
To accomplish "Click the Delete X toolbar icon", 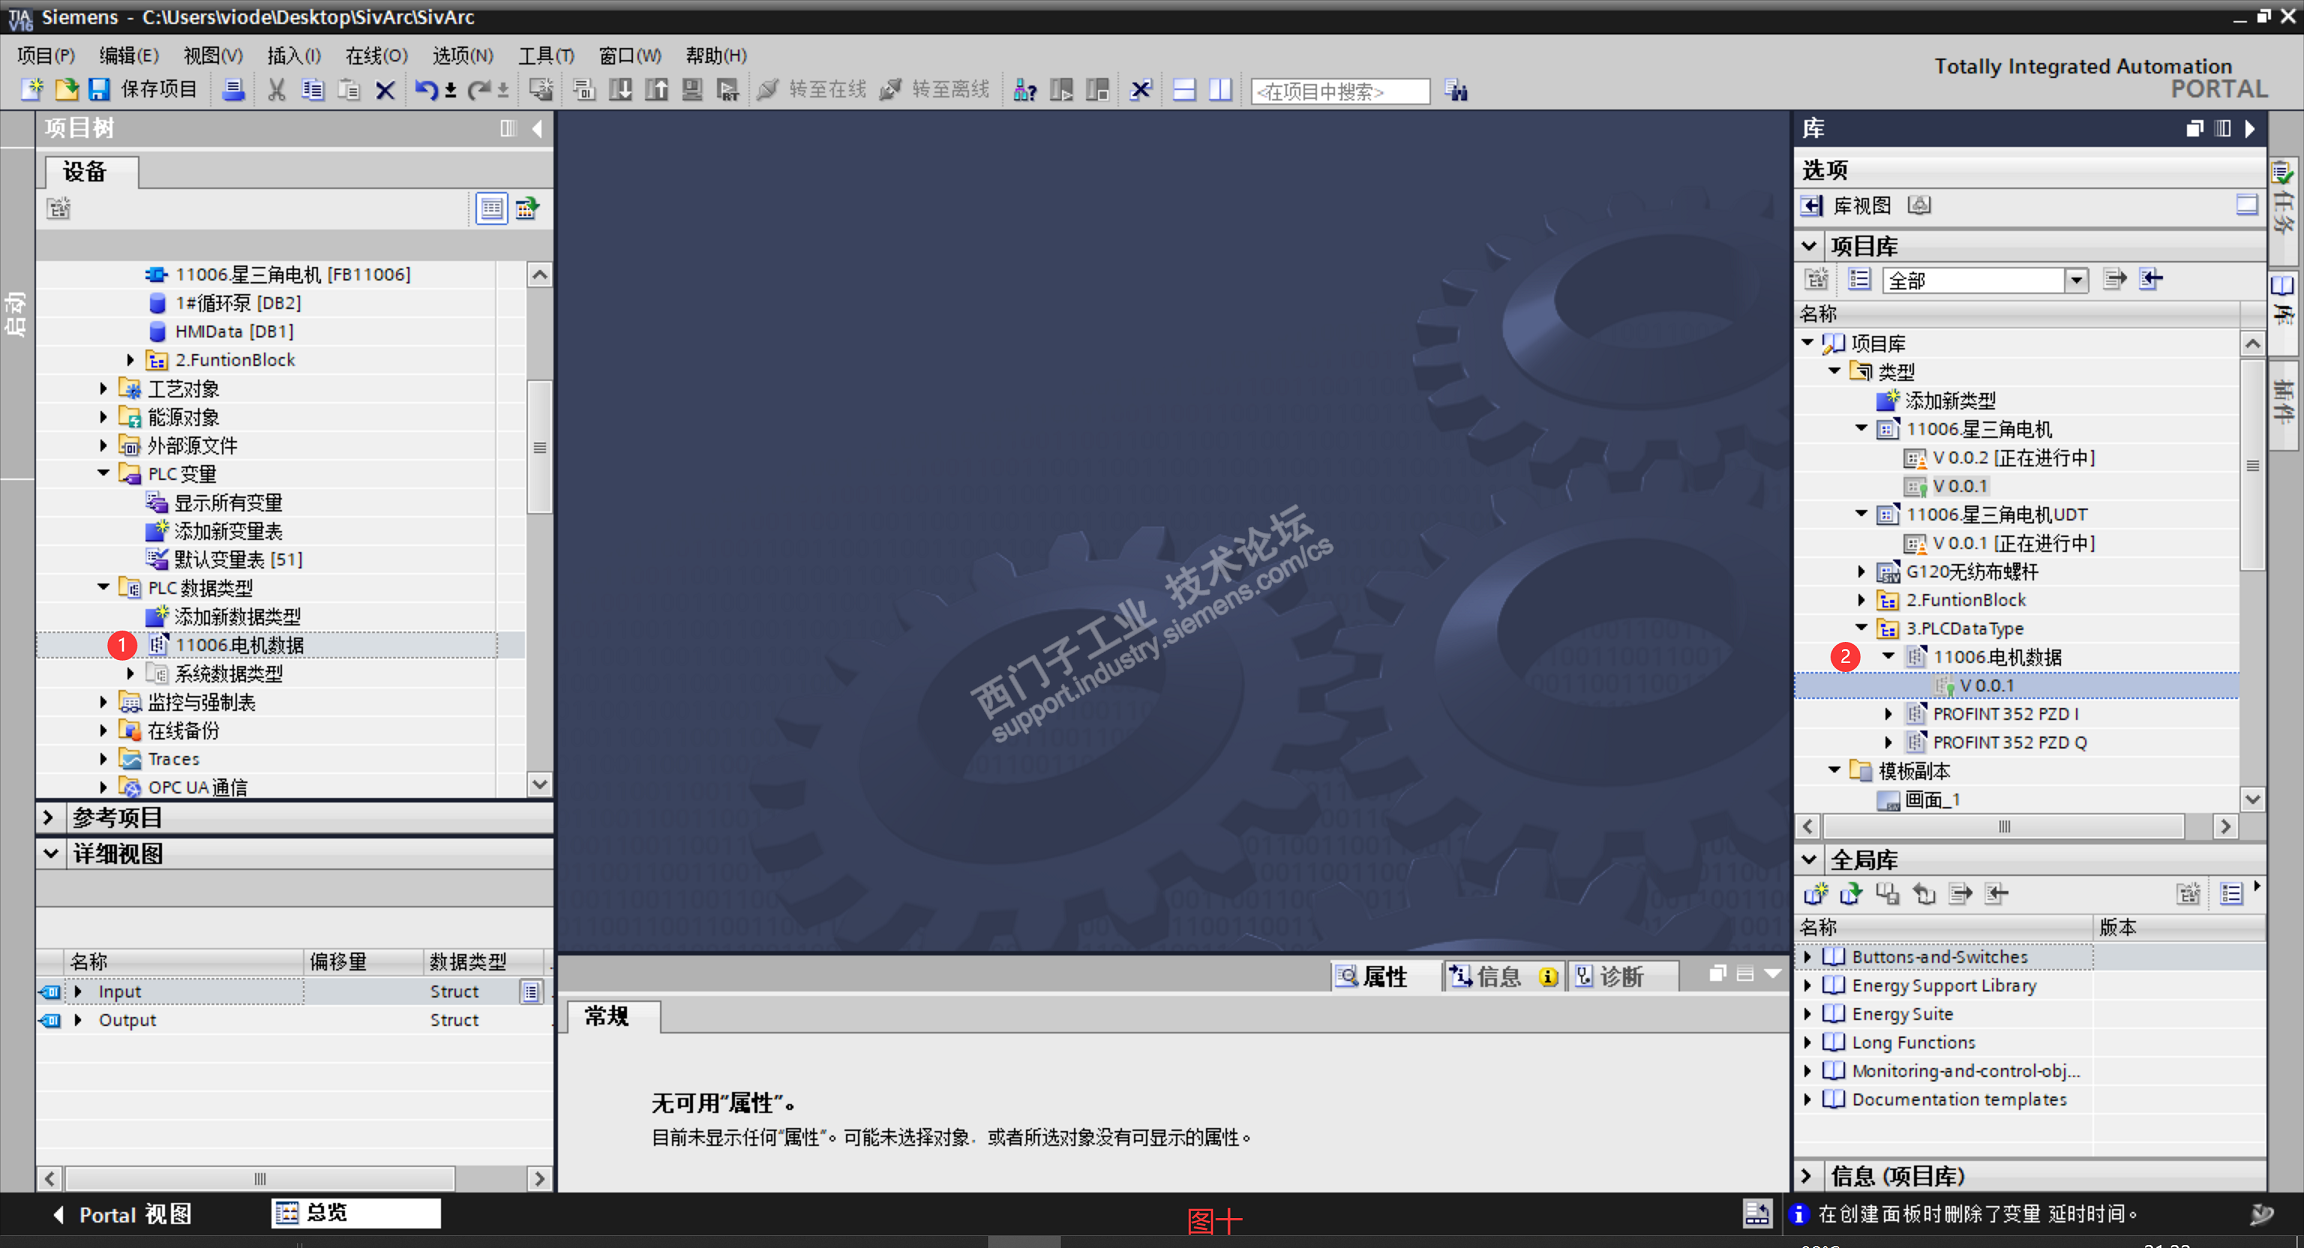I will coord(385,90).
